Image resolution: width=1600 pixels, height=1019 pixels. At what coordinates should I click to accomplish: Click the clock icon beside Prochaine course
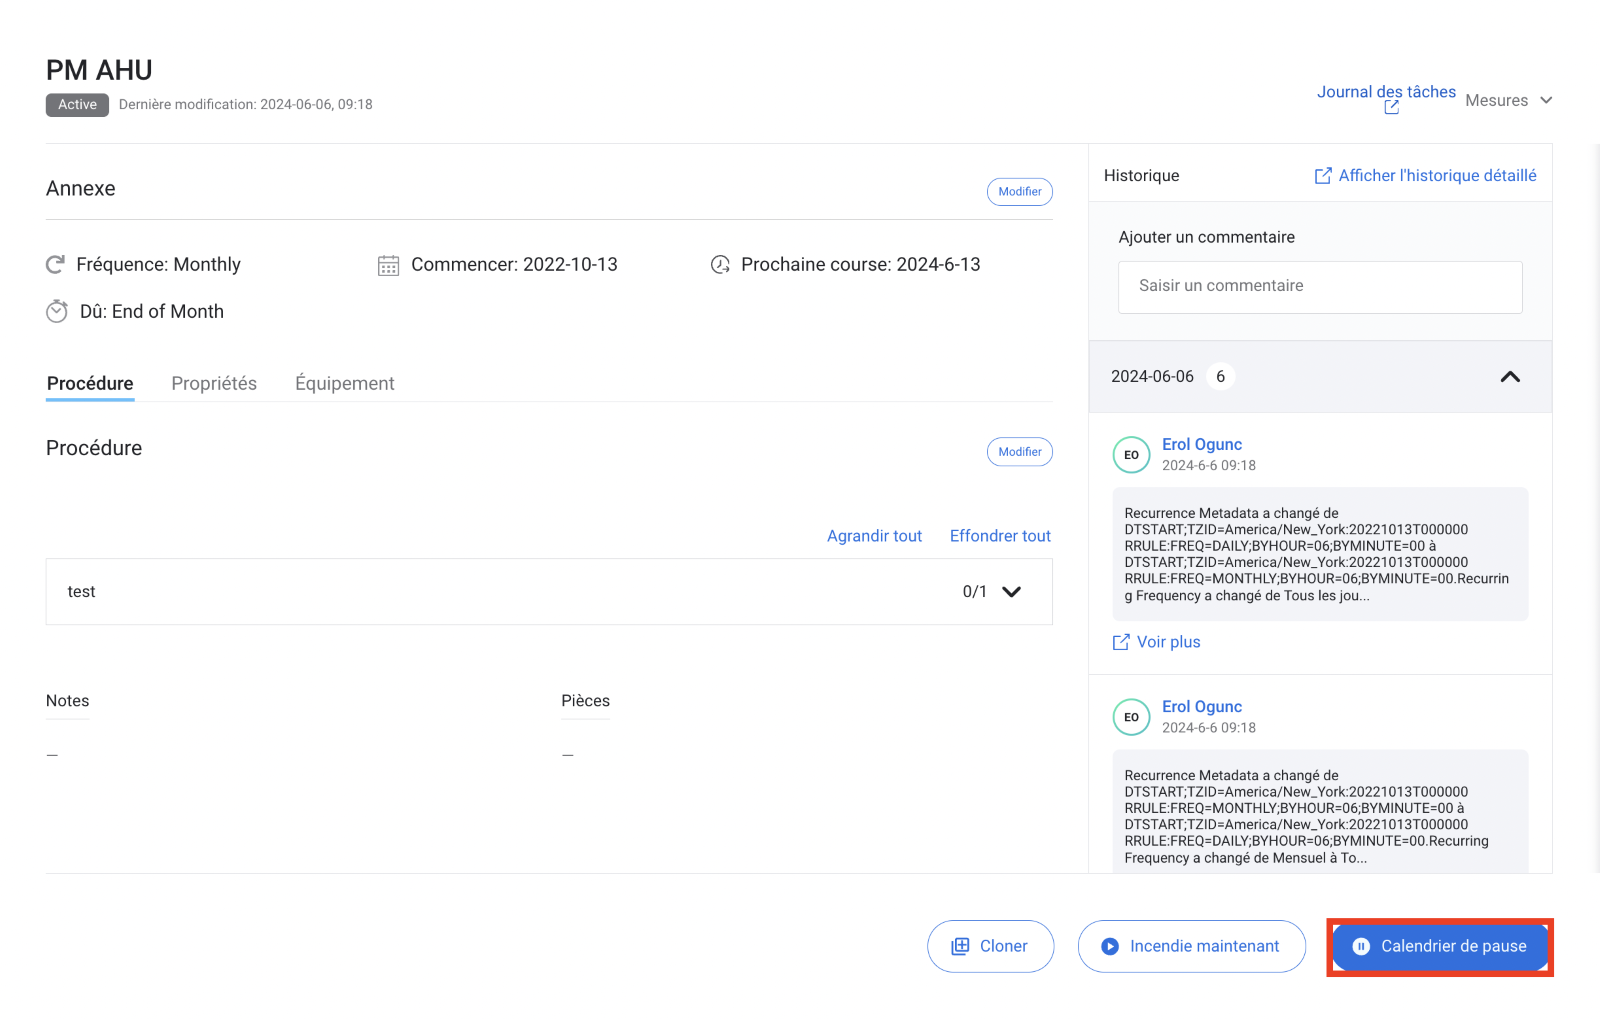click(720, 265)
